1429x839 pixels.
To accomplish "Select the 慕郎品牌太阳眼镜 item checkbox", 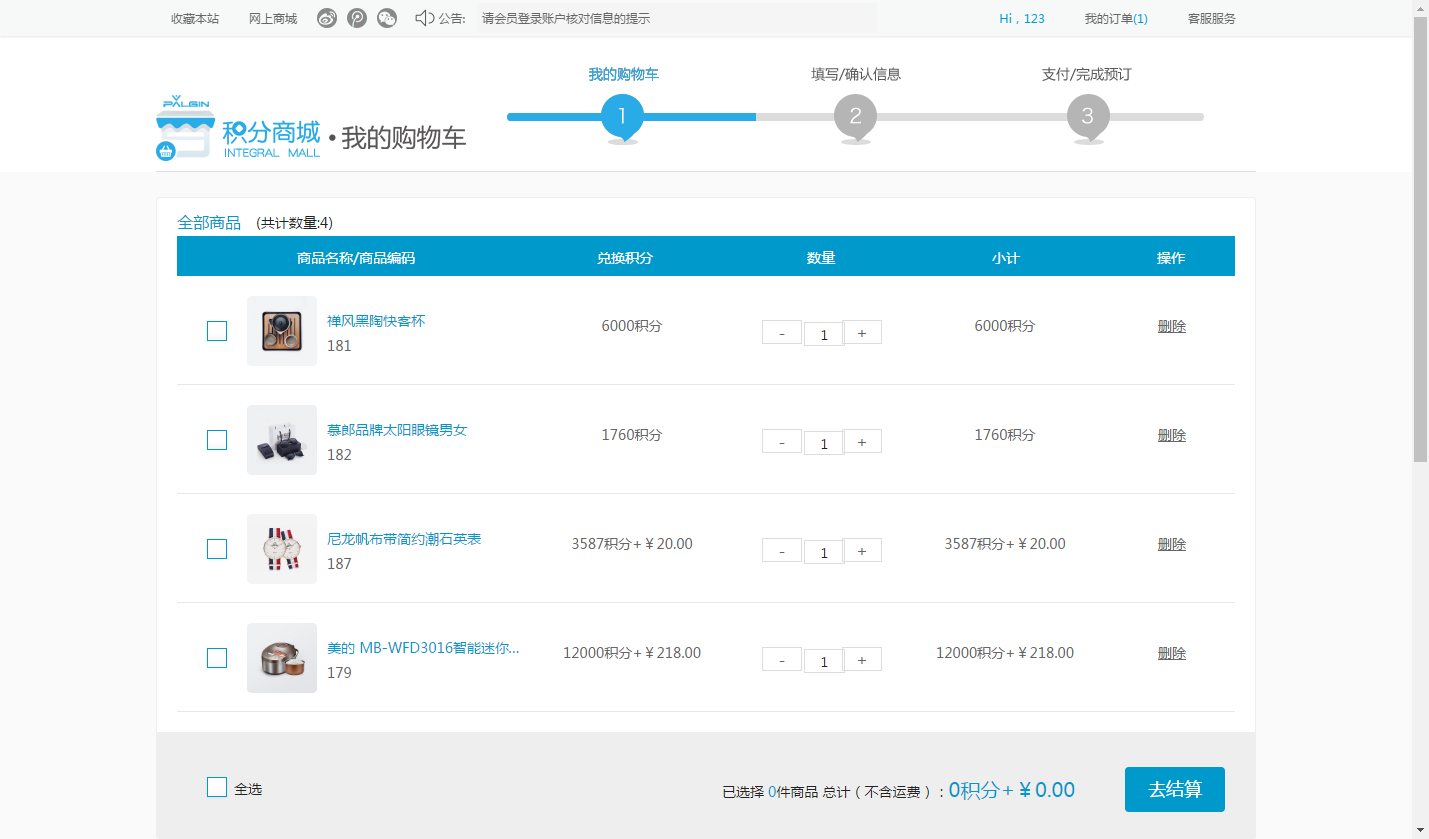I will point(217,440).
